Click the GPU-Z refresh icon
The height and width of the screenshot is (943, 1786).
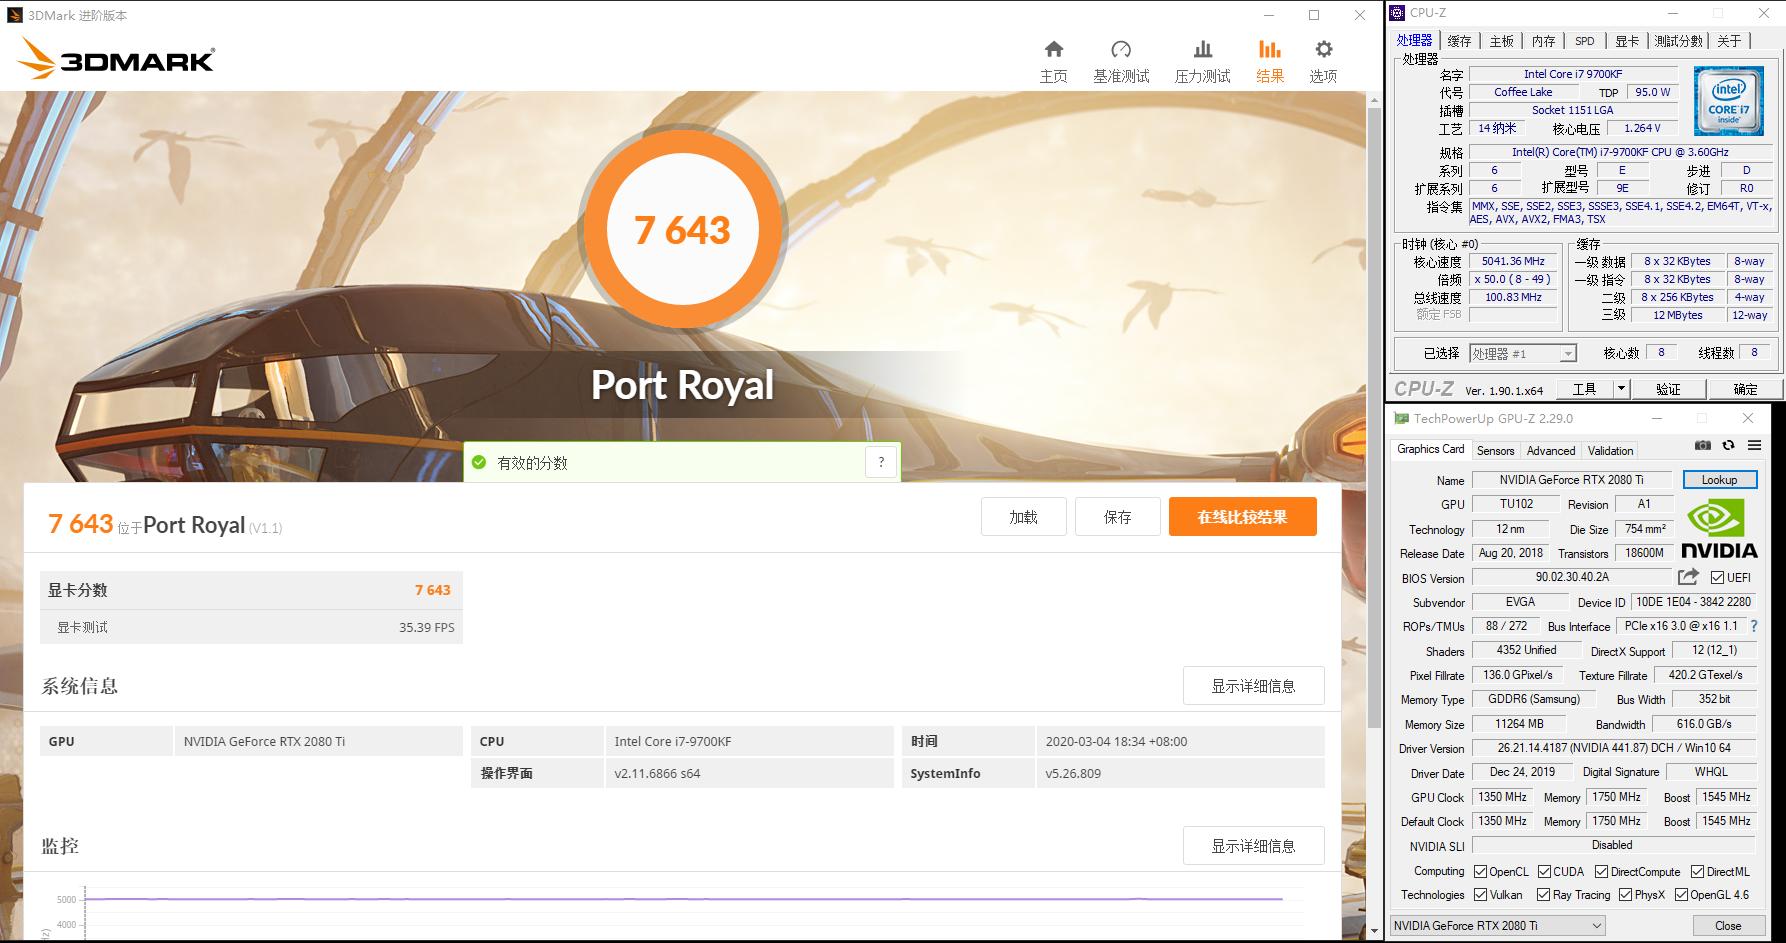[1728, 445]
